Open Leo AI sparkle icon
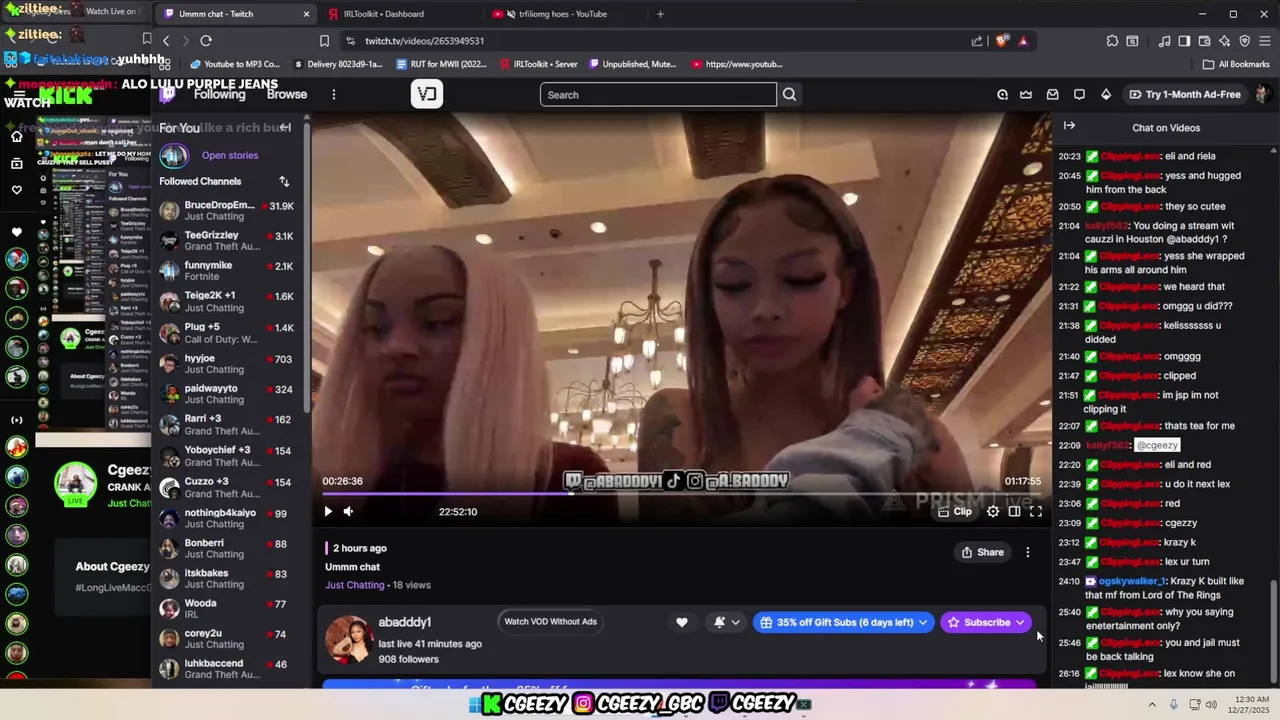This screenshot has width=1280, height=720. pyautogui.click(x=1224, y=41)
